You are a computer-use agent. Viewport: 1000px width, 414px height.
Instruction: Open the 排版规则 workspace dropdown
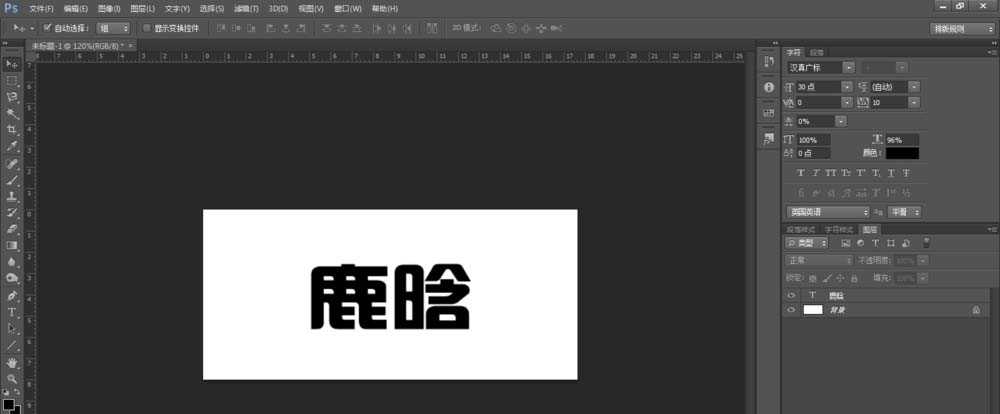pos(961,29)
